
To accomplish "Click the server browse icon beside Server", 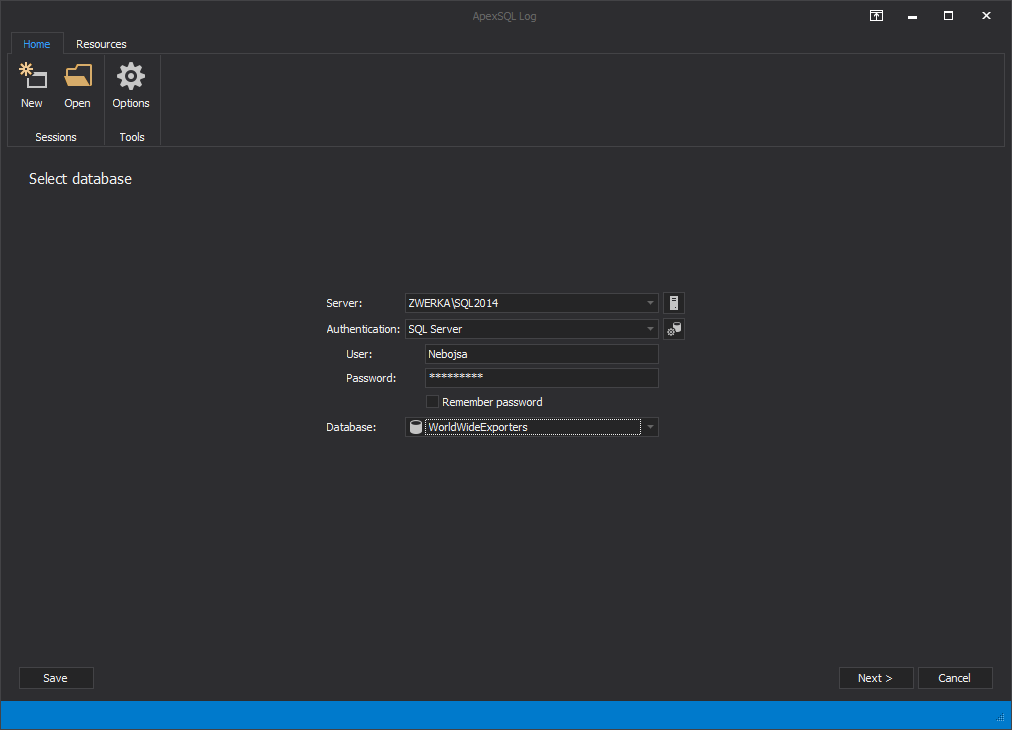I will click(x=674, y=303).
